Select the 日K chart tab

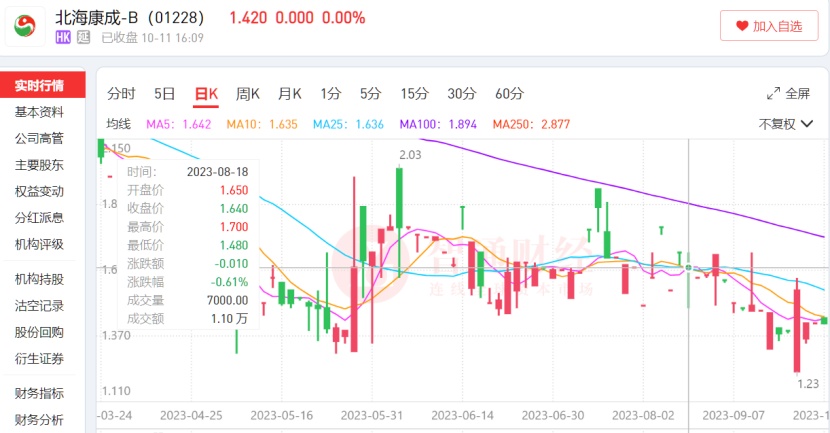206,94
